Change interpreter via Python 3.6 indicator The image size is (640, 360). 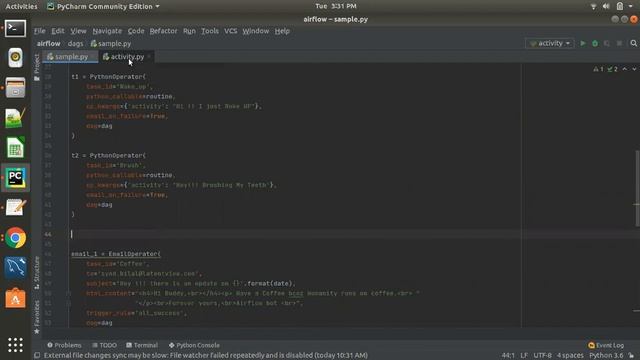point(606,356)
